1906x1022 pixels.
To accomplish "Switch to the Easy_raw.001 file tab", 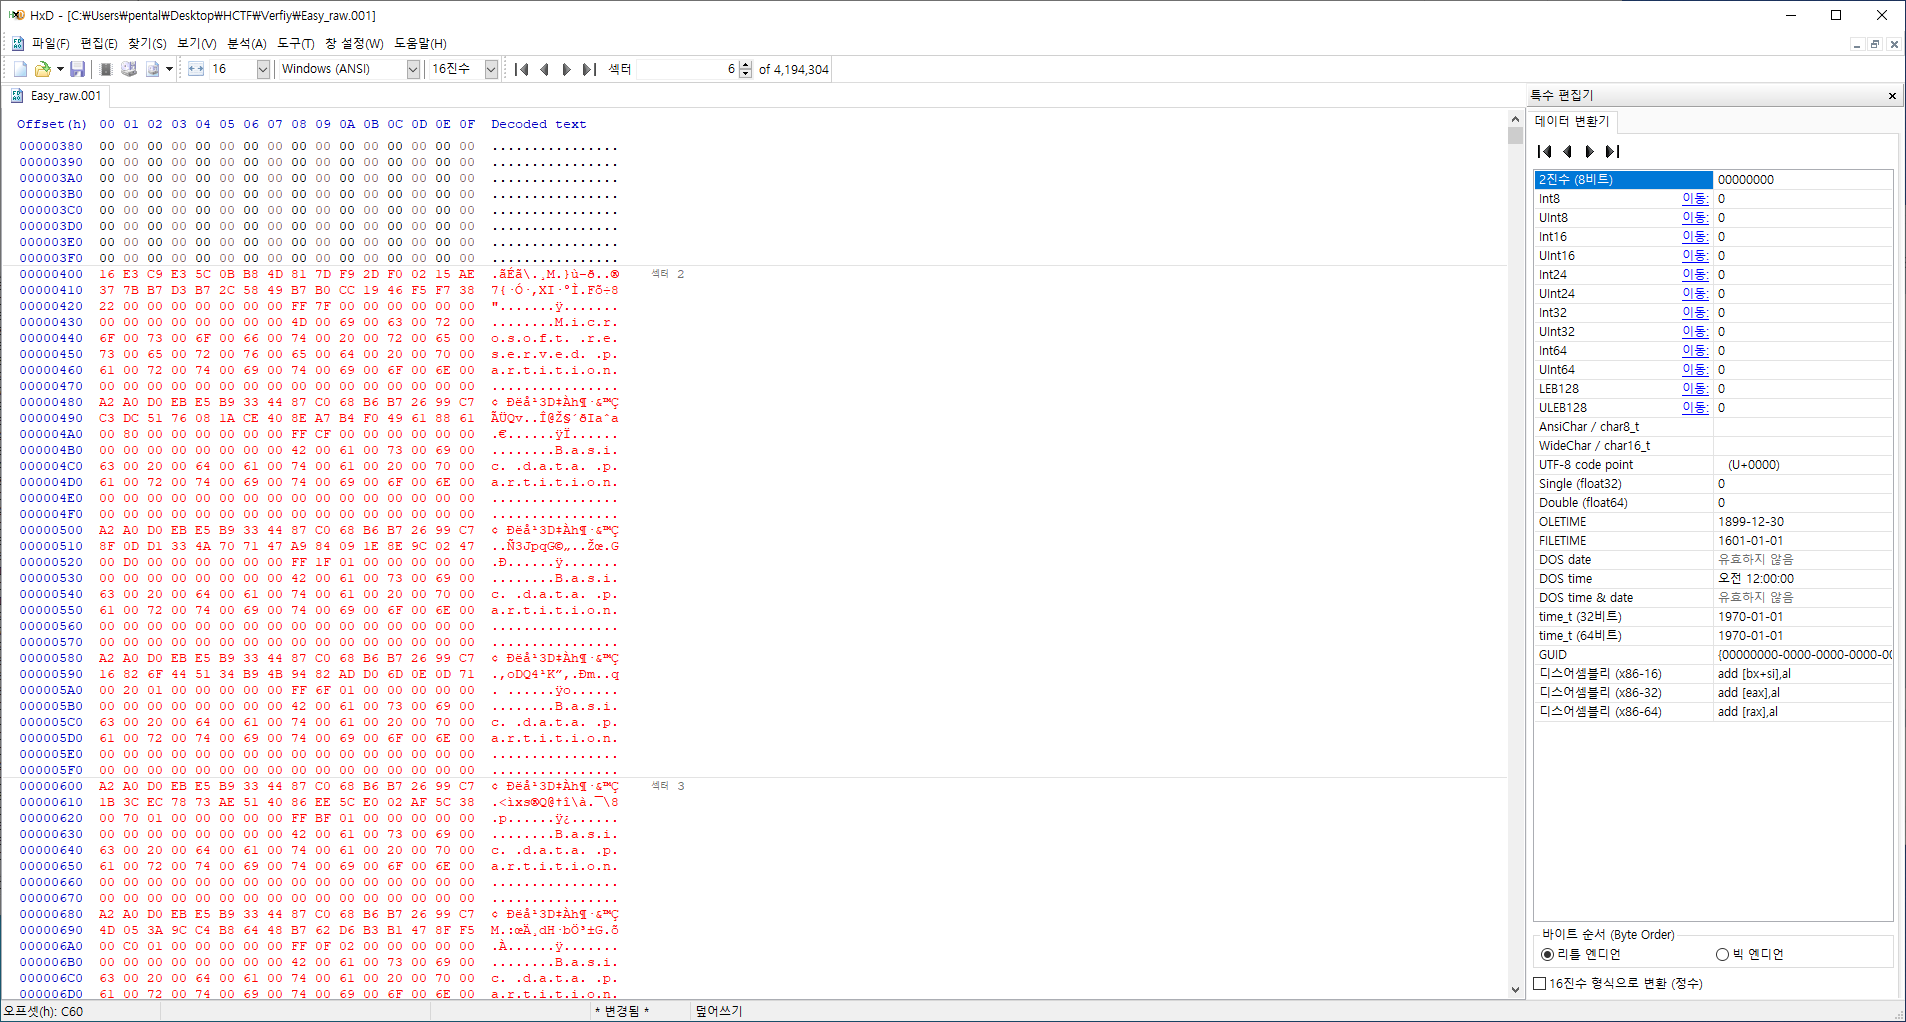I will pos(65,96).
